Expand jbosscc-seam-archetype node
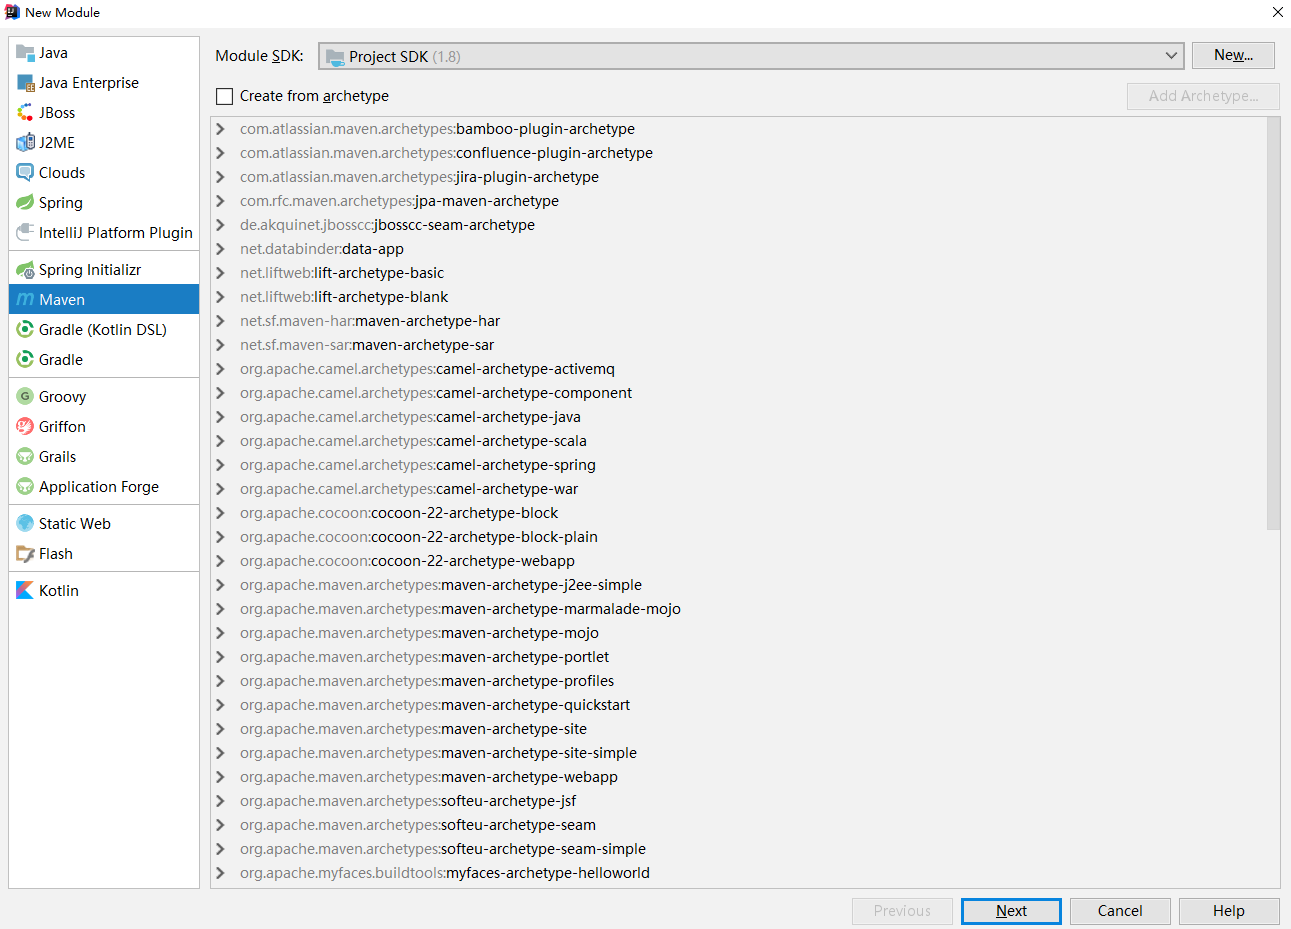The image size is (1291, 929). (x=221, y=225)
